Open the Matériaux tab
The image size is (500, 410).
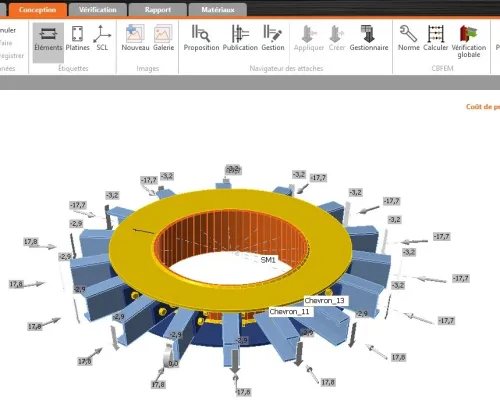point(218,10)
